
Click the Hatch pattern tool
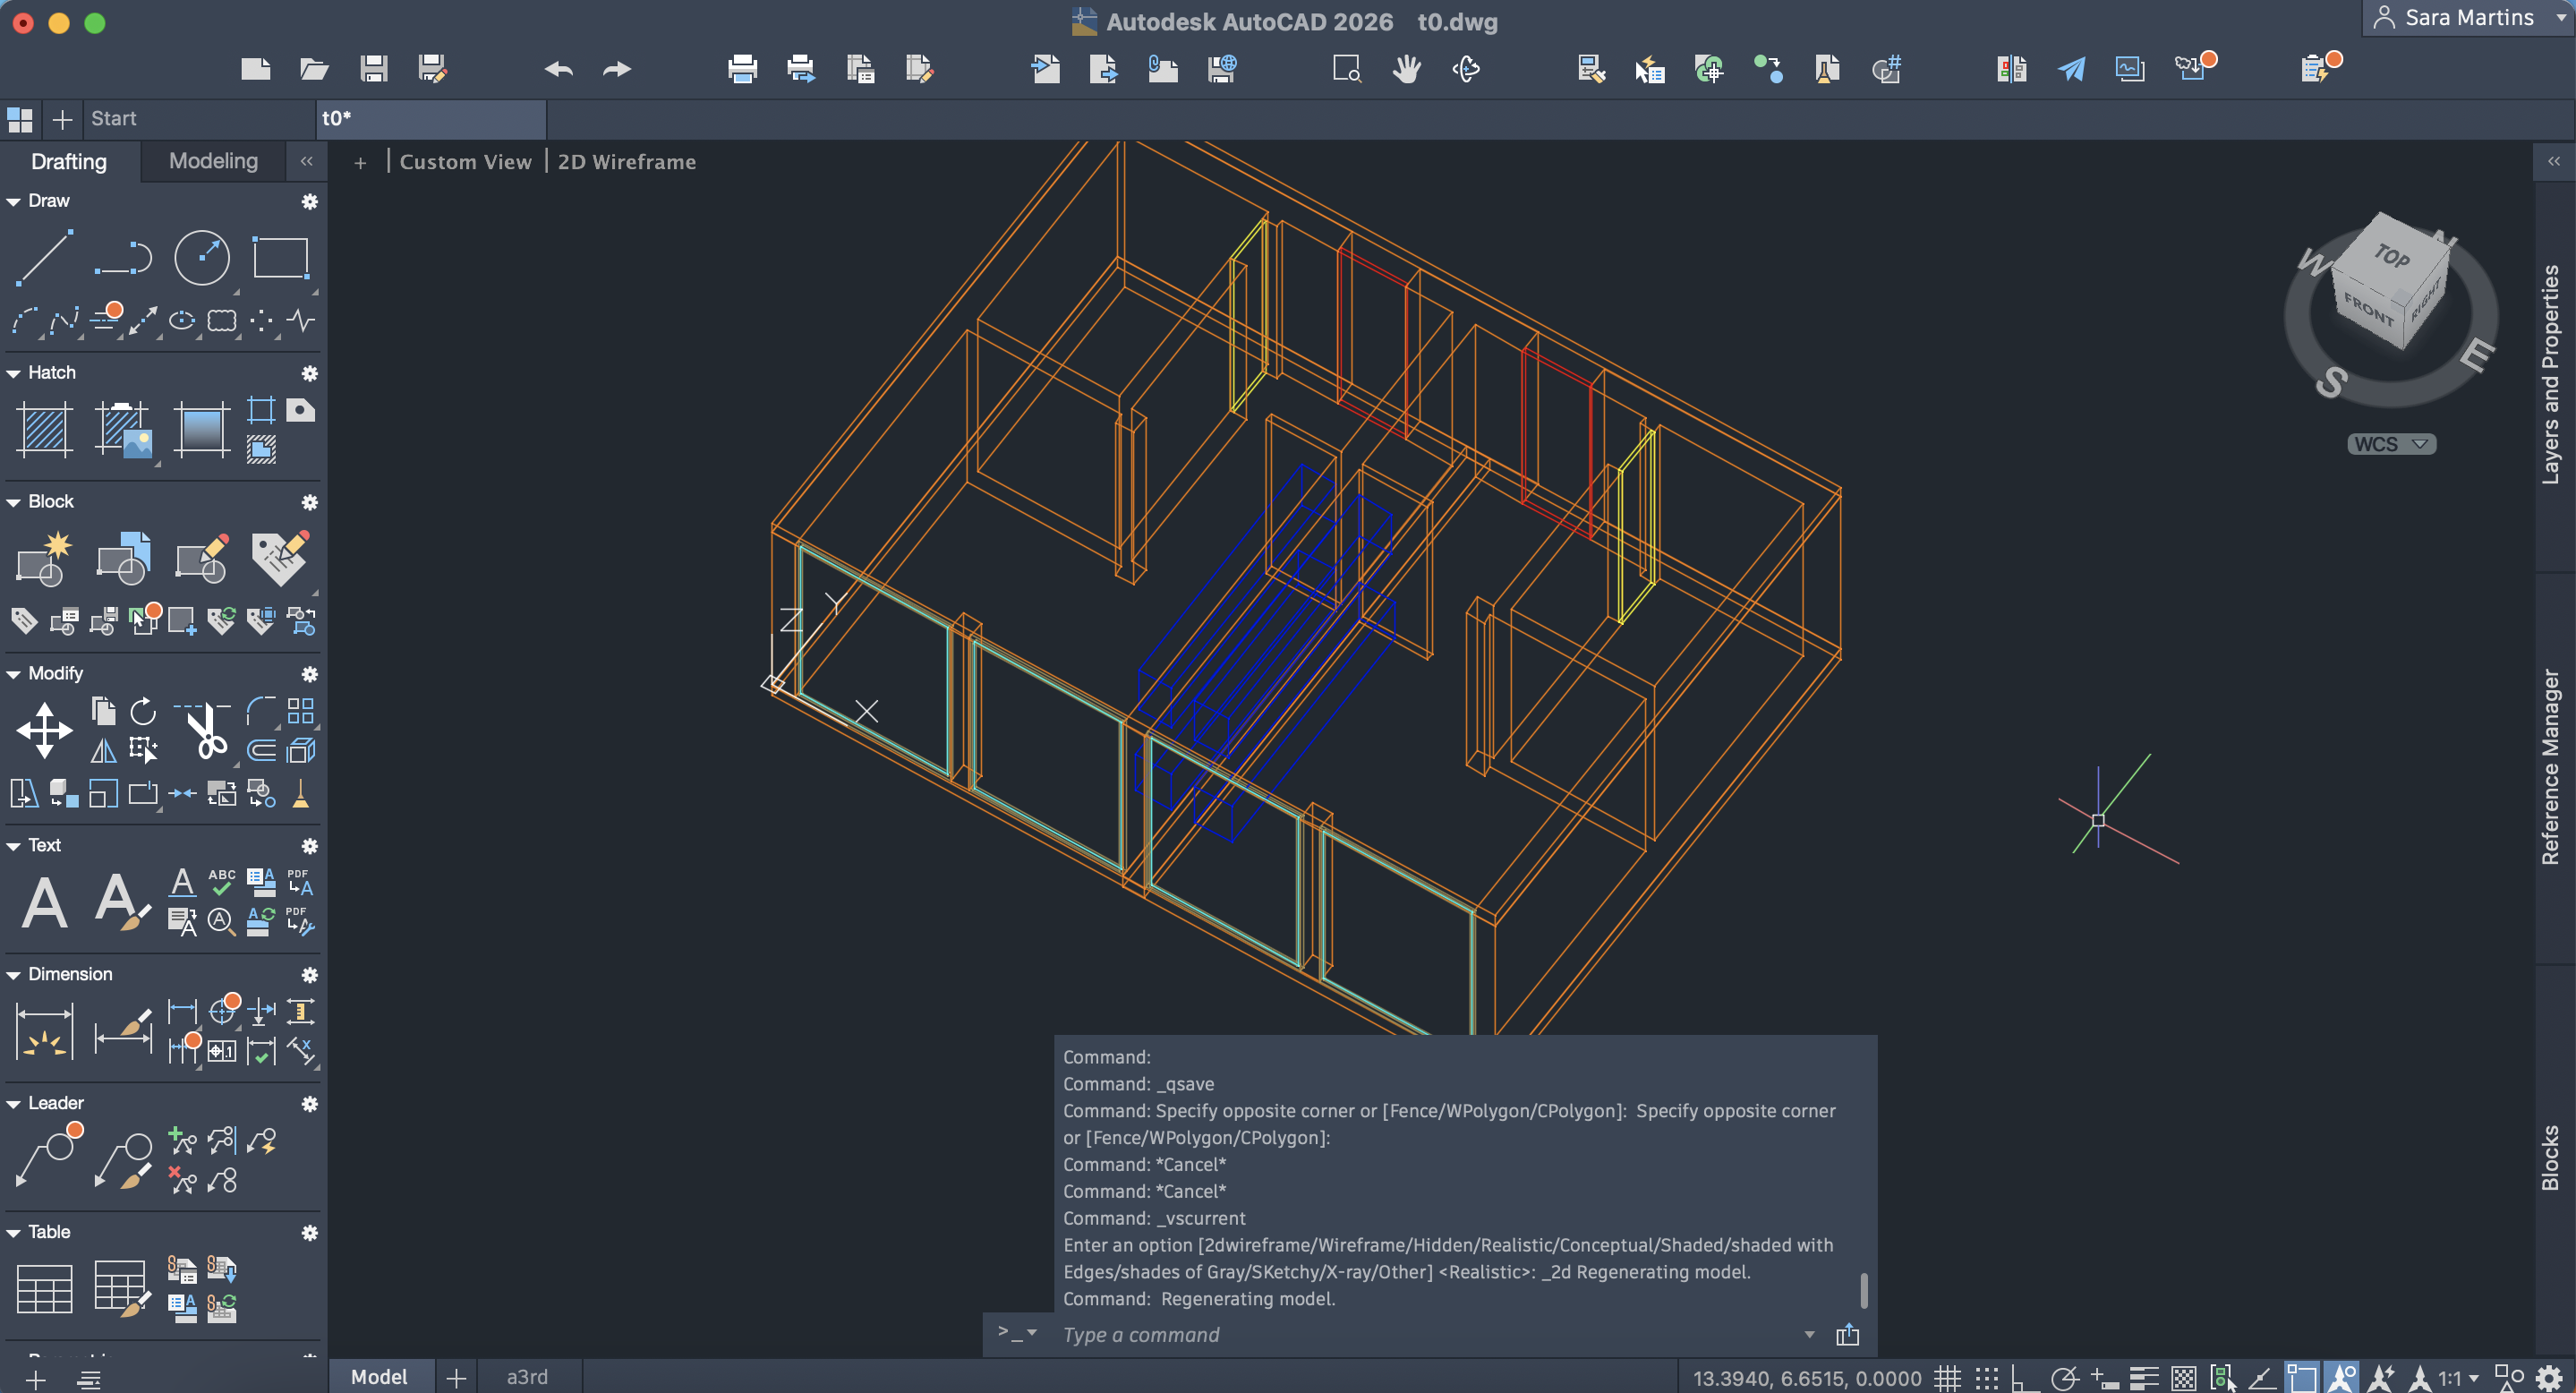coord(44,430)
